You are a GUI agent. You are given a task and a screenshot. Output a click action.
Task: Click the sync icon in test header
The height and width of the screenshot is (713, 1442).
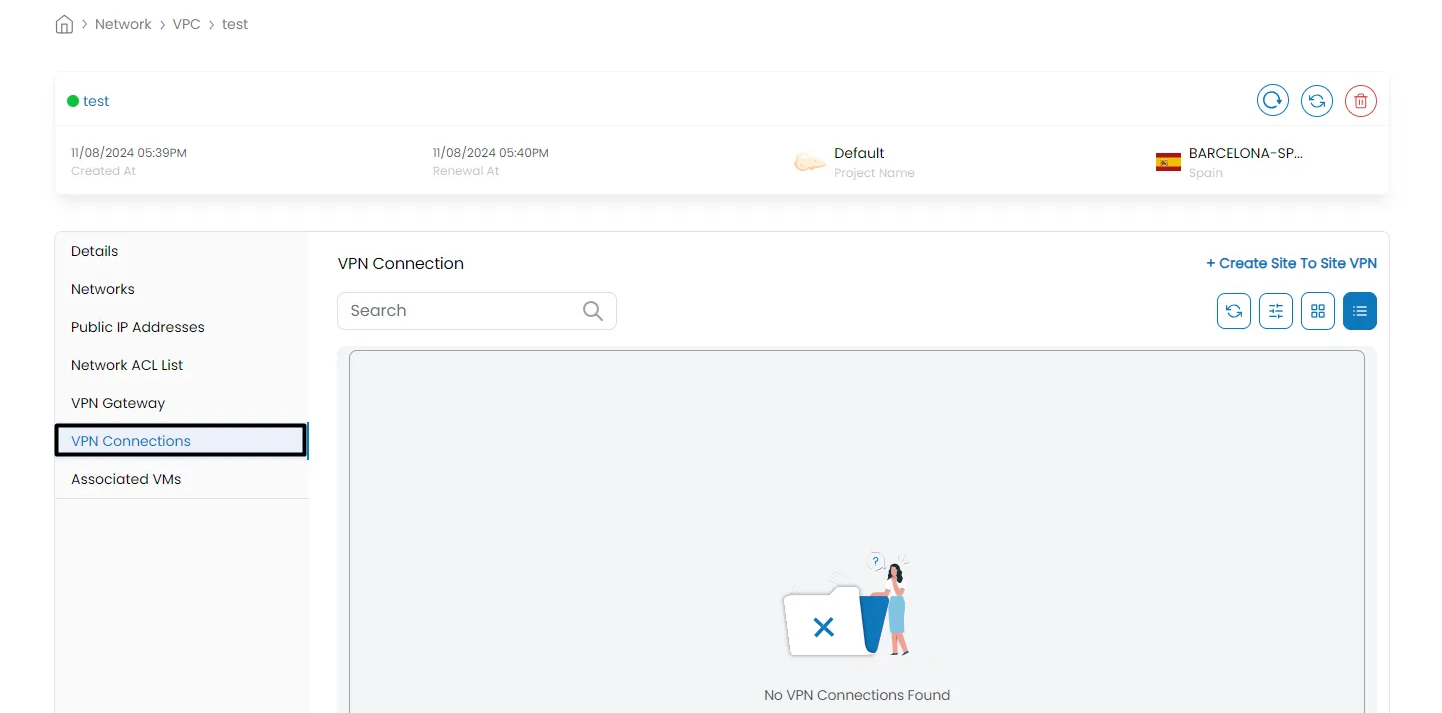(1316, 101)
